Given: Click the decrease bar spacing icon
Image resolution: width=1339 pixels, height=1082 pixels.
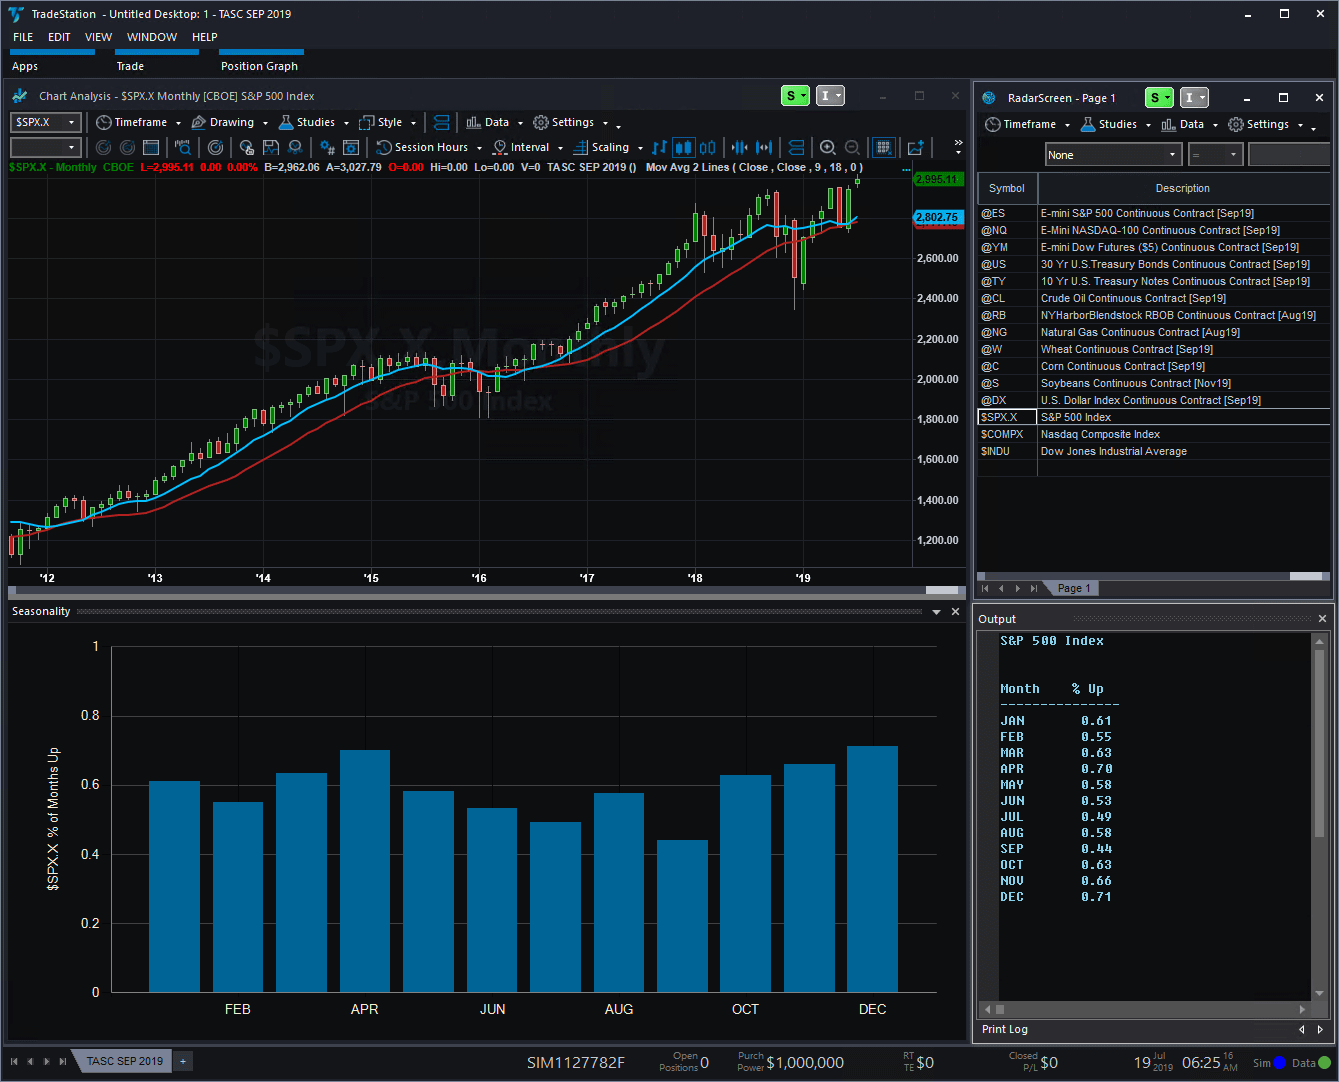Looking at the screenshot, I should coord(740,147).
